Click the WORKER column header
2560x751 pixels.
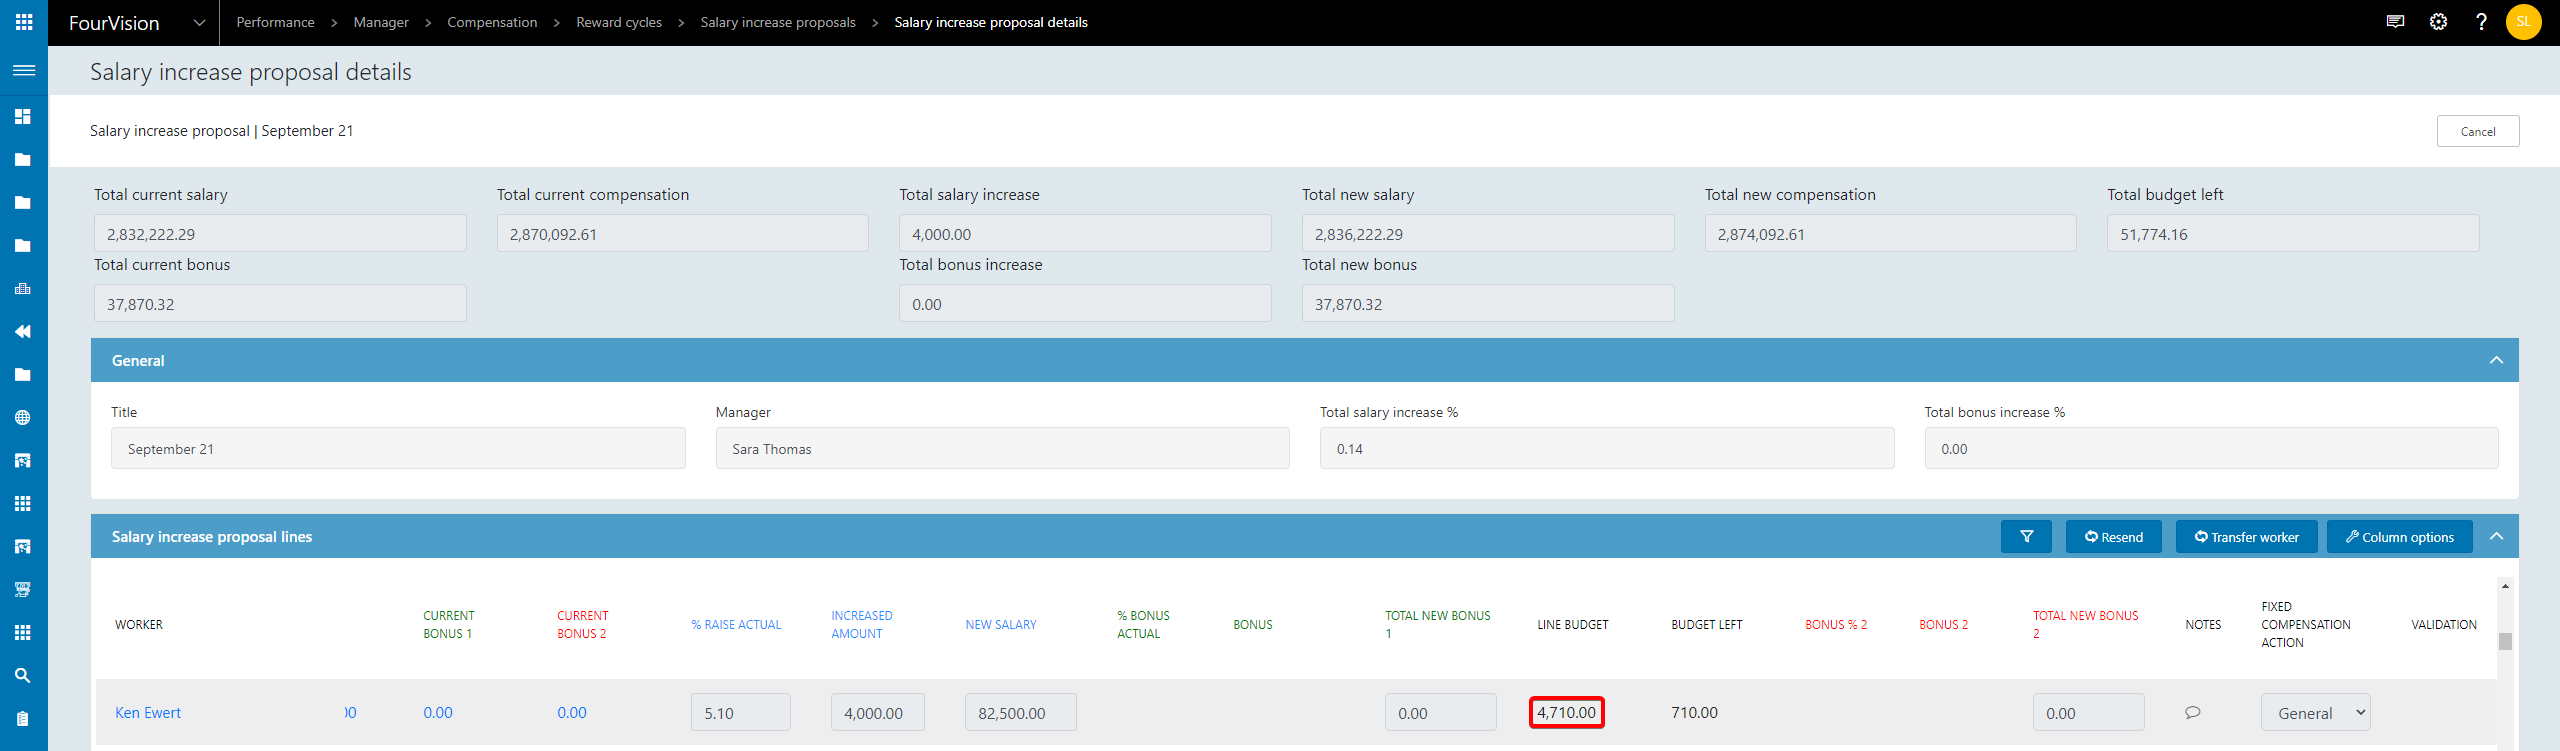point(139,625)
